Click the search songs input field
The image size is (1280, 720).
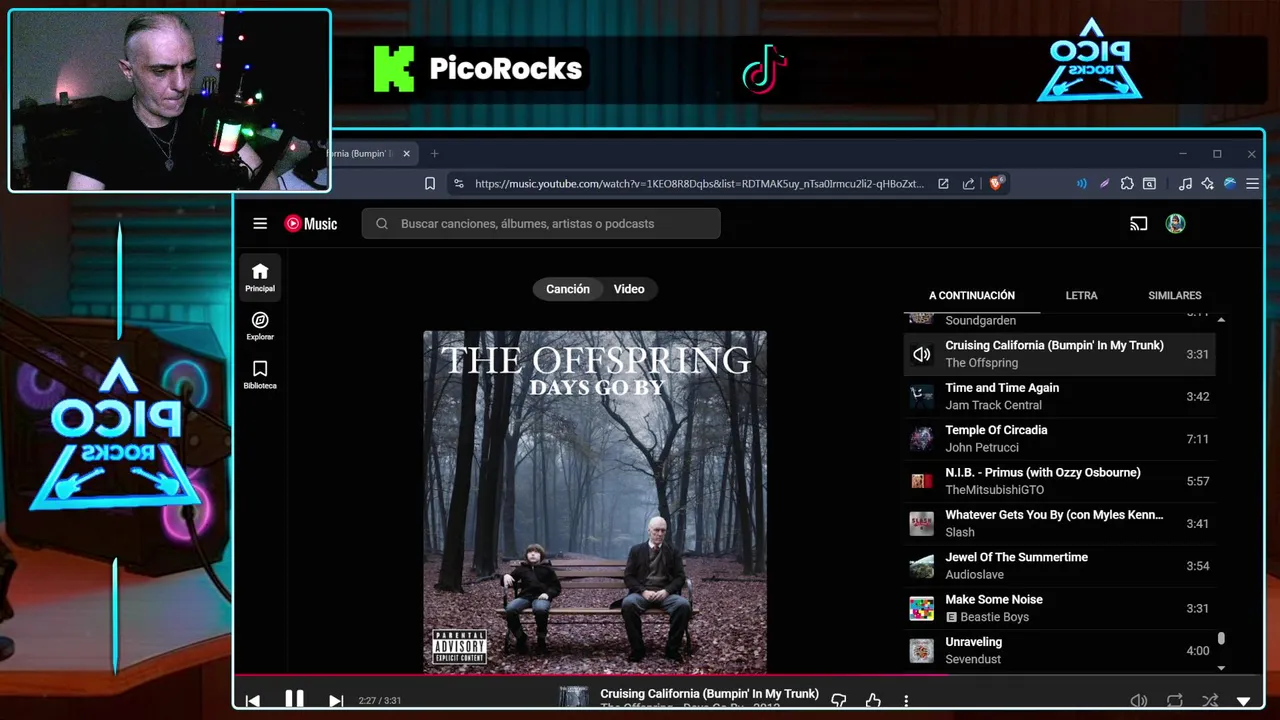pyautogui.click(x=541, y=224)
